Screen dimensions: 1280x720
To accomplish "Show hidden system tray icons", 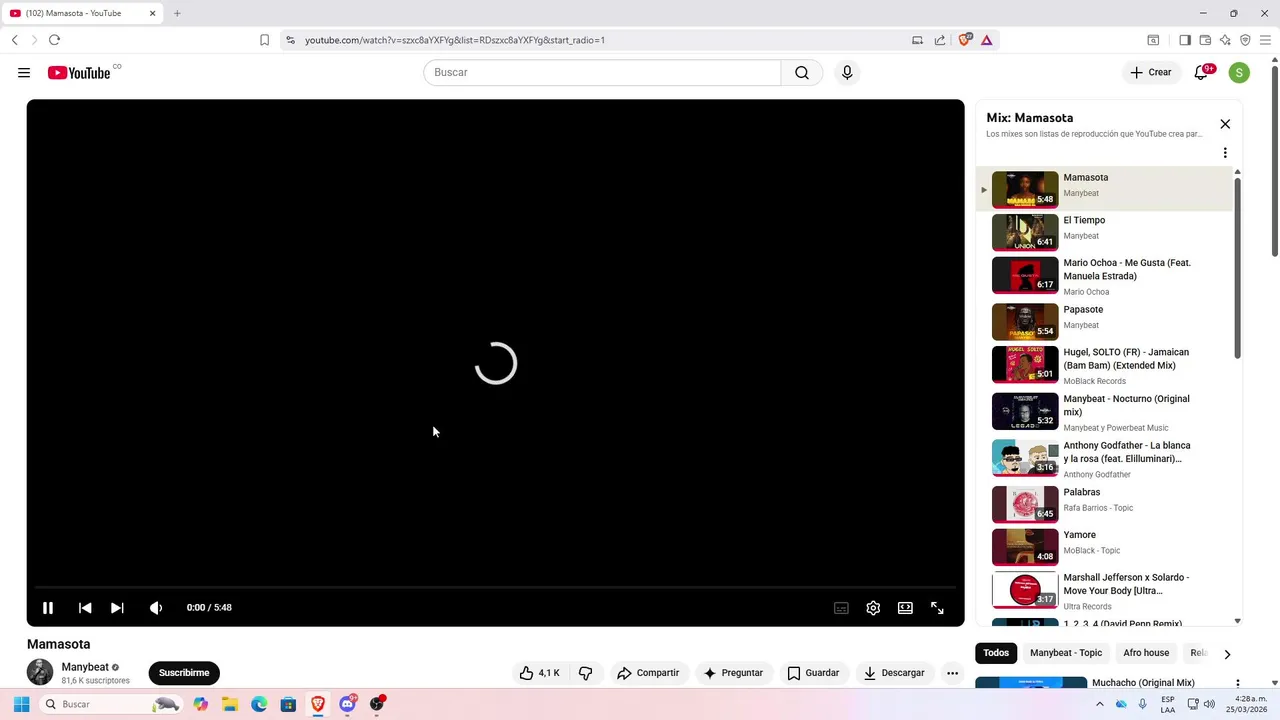I will click(x=1100, y=704).
